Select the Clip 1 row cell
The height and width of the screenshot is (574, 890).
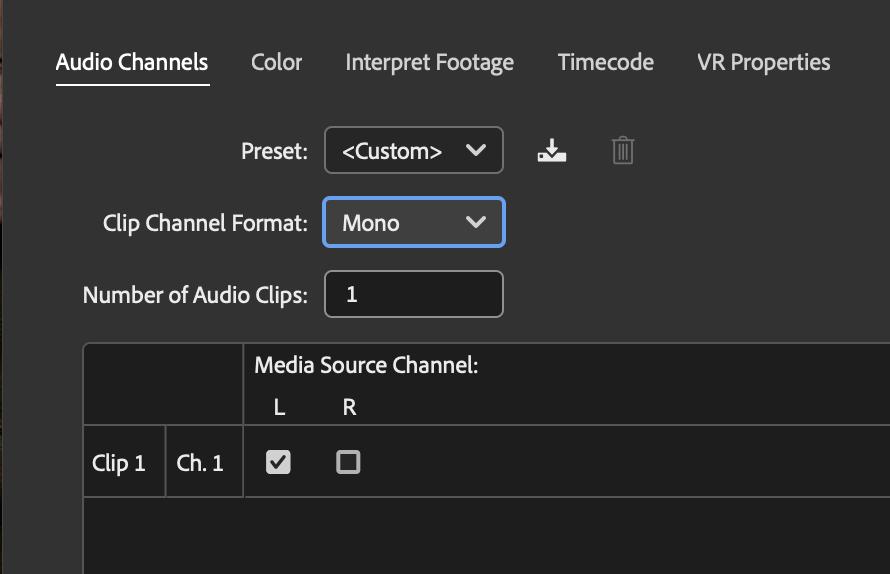(x=124, y=461)
